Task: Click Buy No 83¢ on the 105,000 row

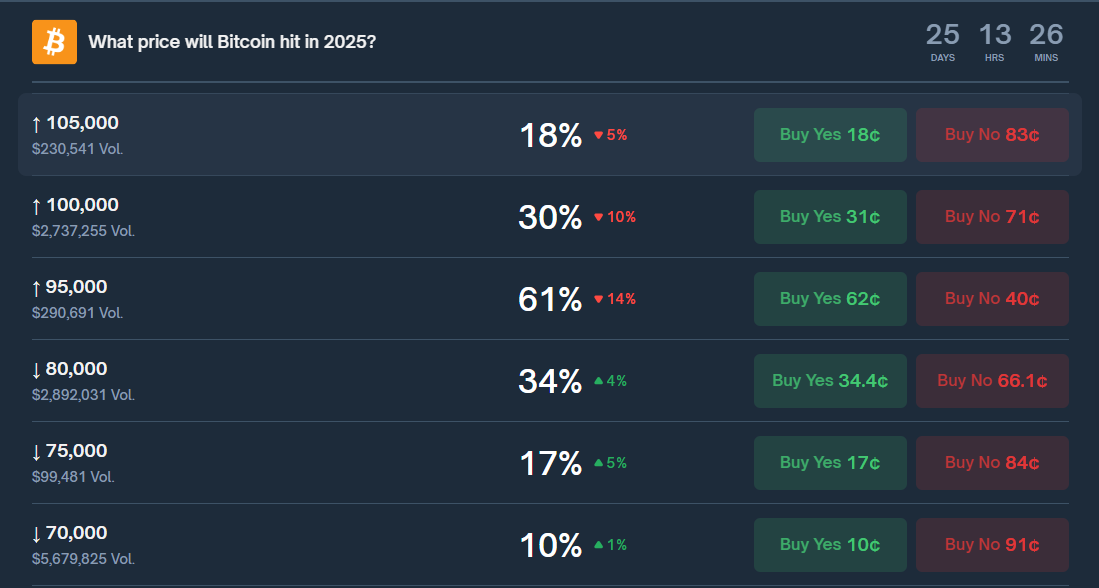Action: coord(992,134)
